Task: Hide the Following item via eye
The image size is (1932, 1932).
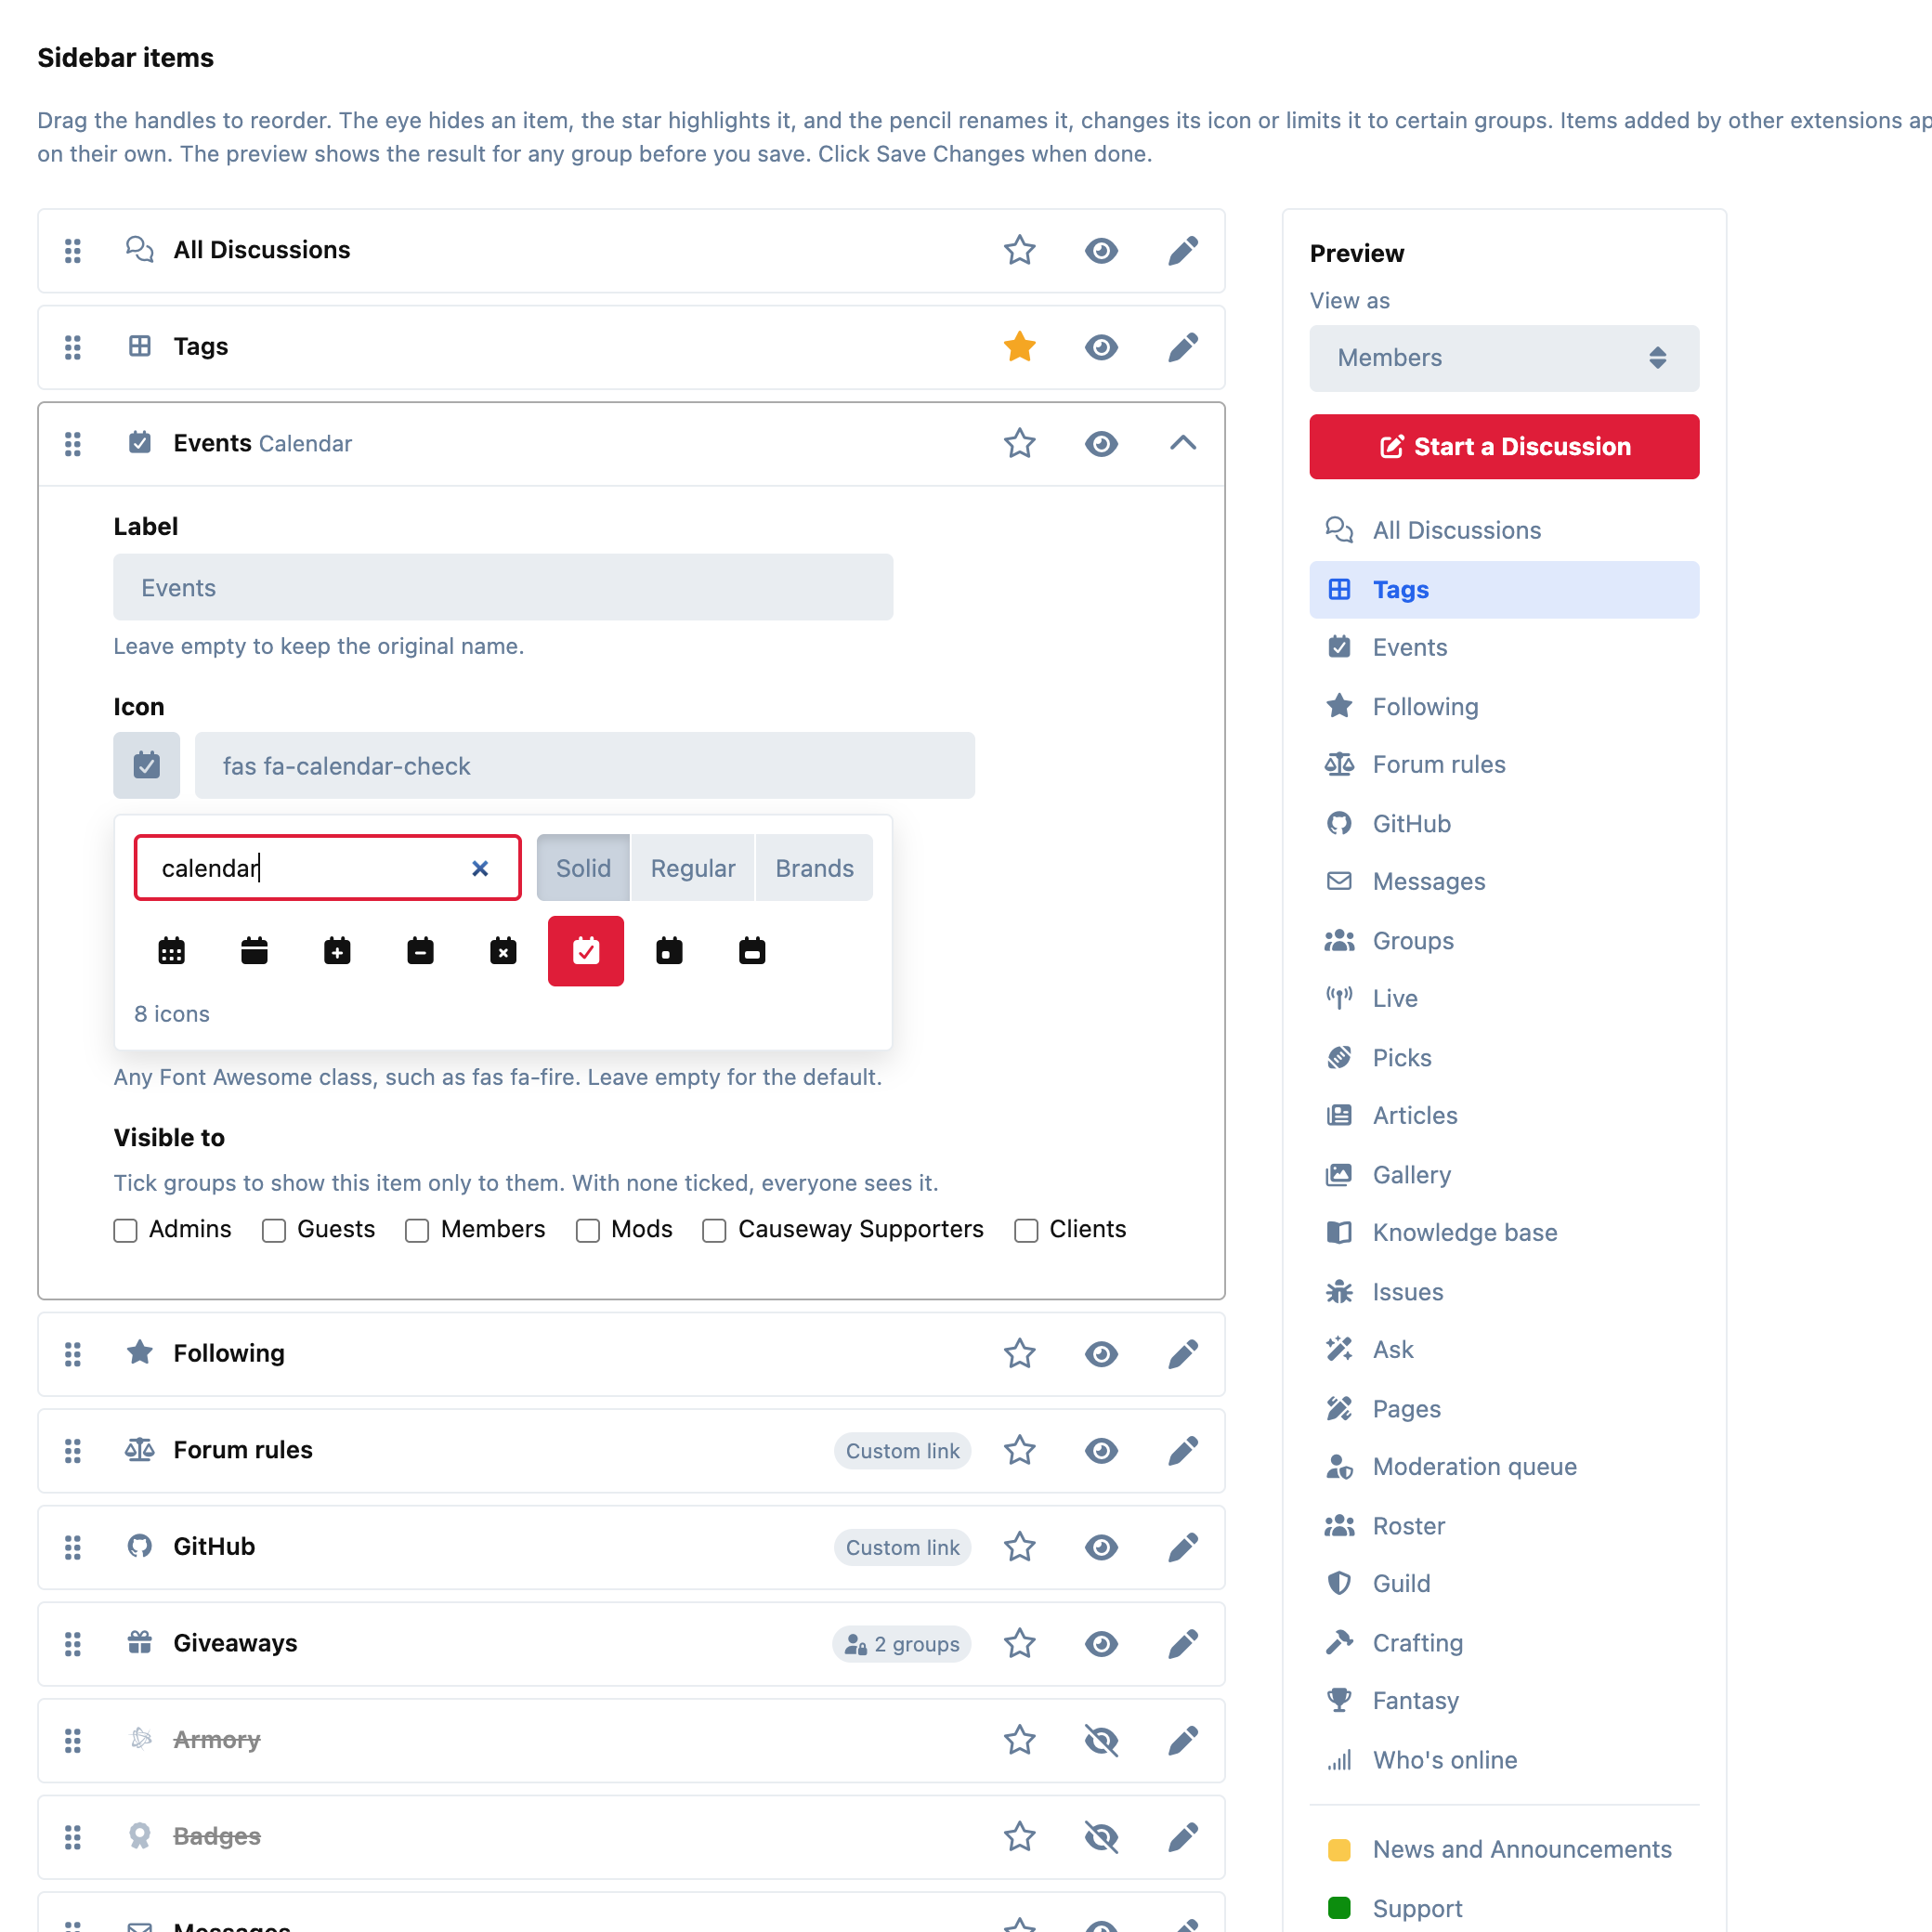Action: click(1101, 1354)
